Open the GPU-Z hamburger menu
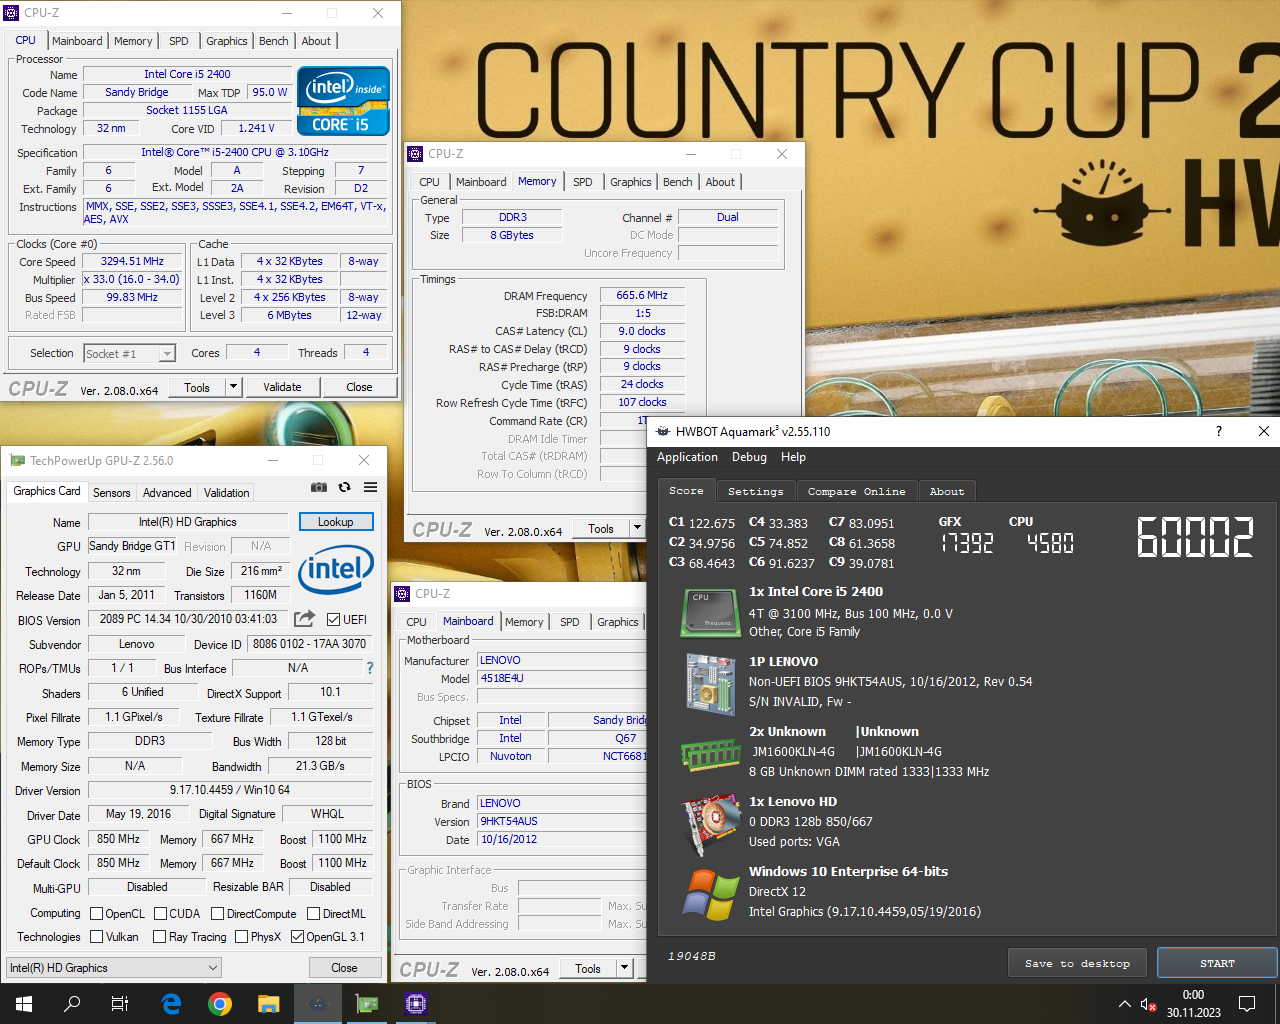Viewport: 1280px width, 1024px height. (x=370, y=487)
